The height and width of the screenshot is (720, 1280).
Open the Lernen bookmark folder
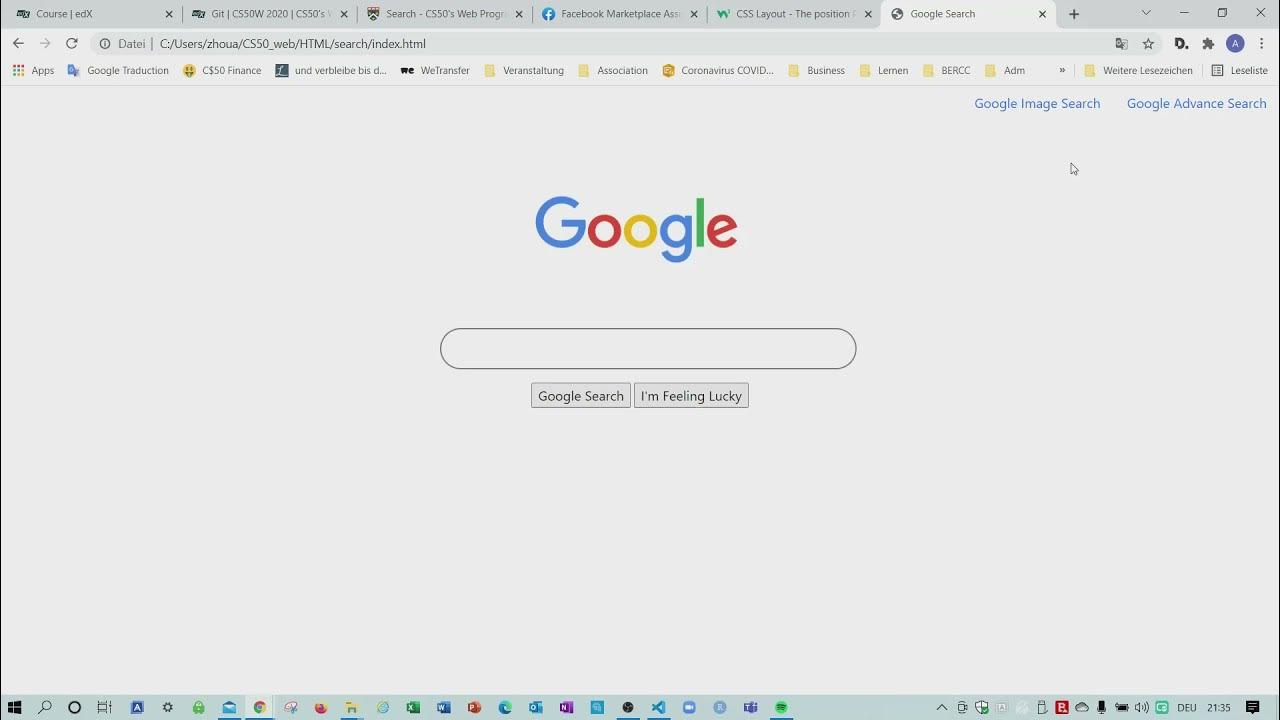(x=884, y=71)
